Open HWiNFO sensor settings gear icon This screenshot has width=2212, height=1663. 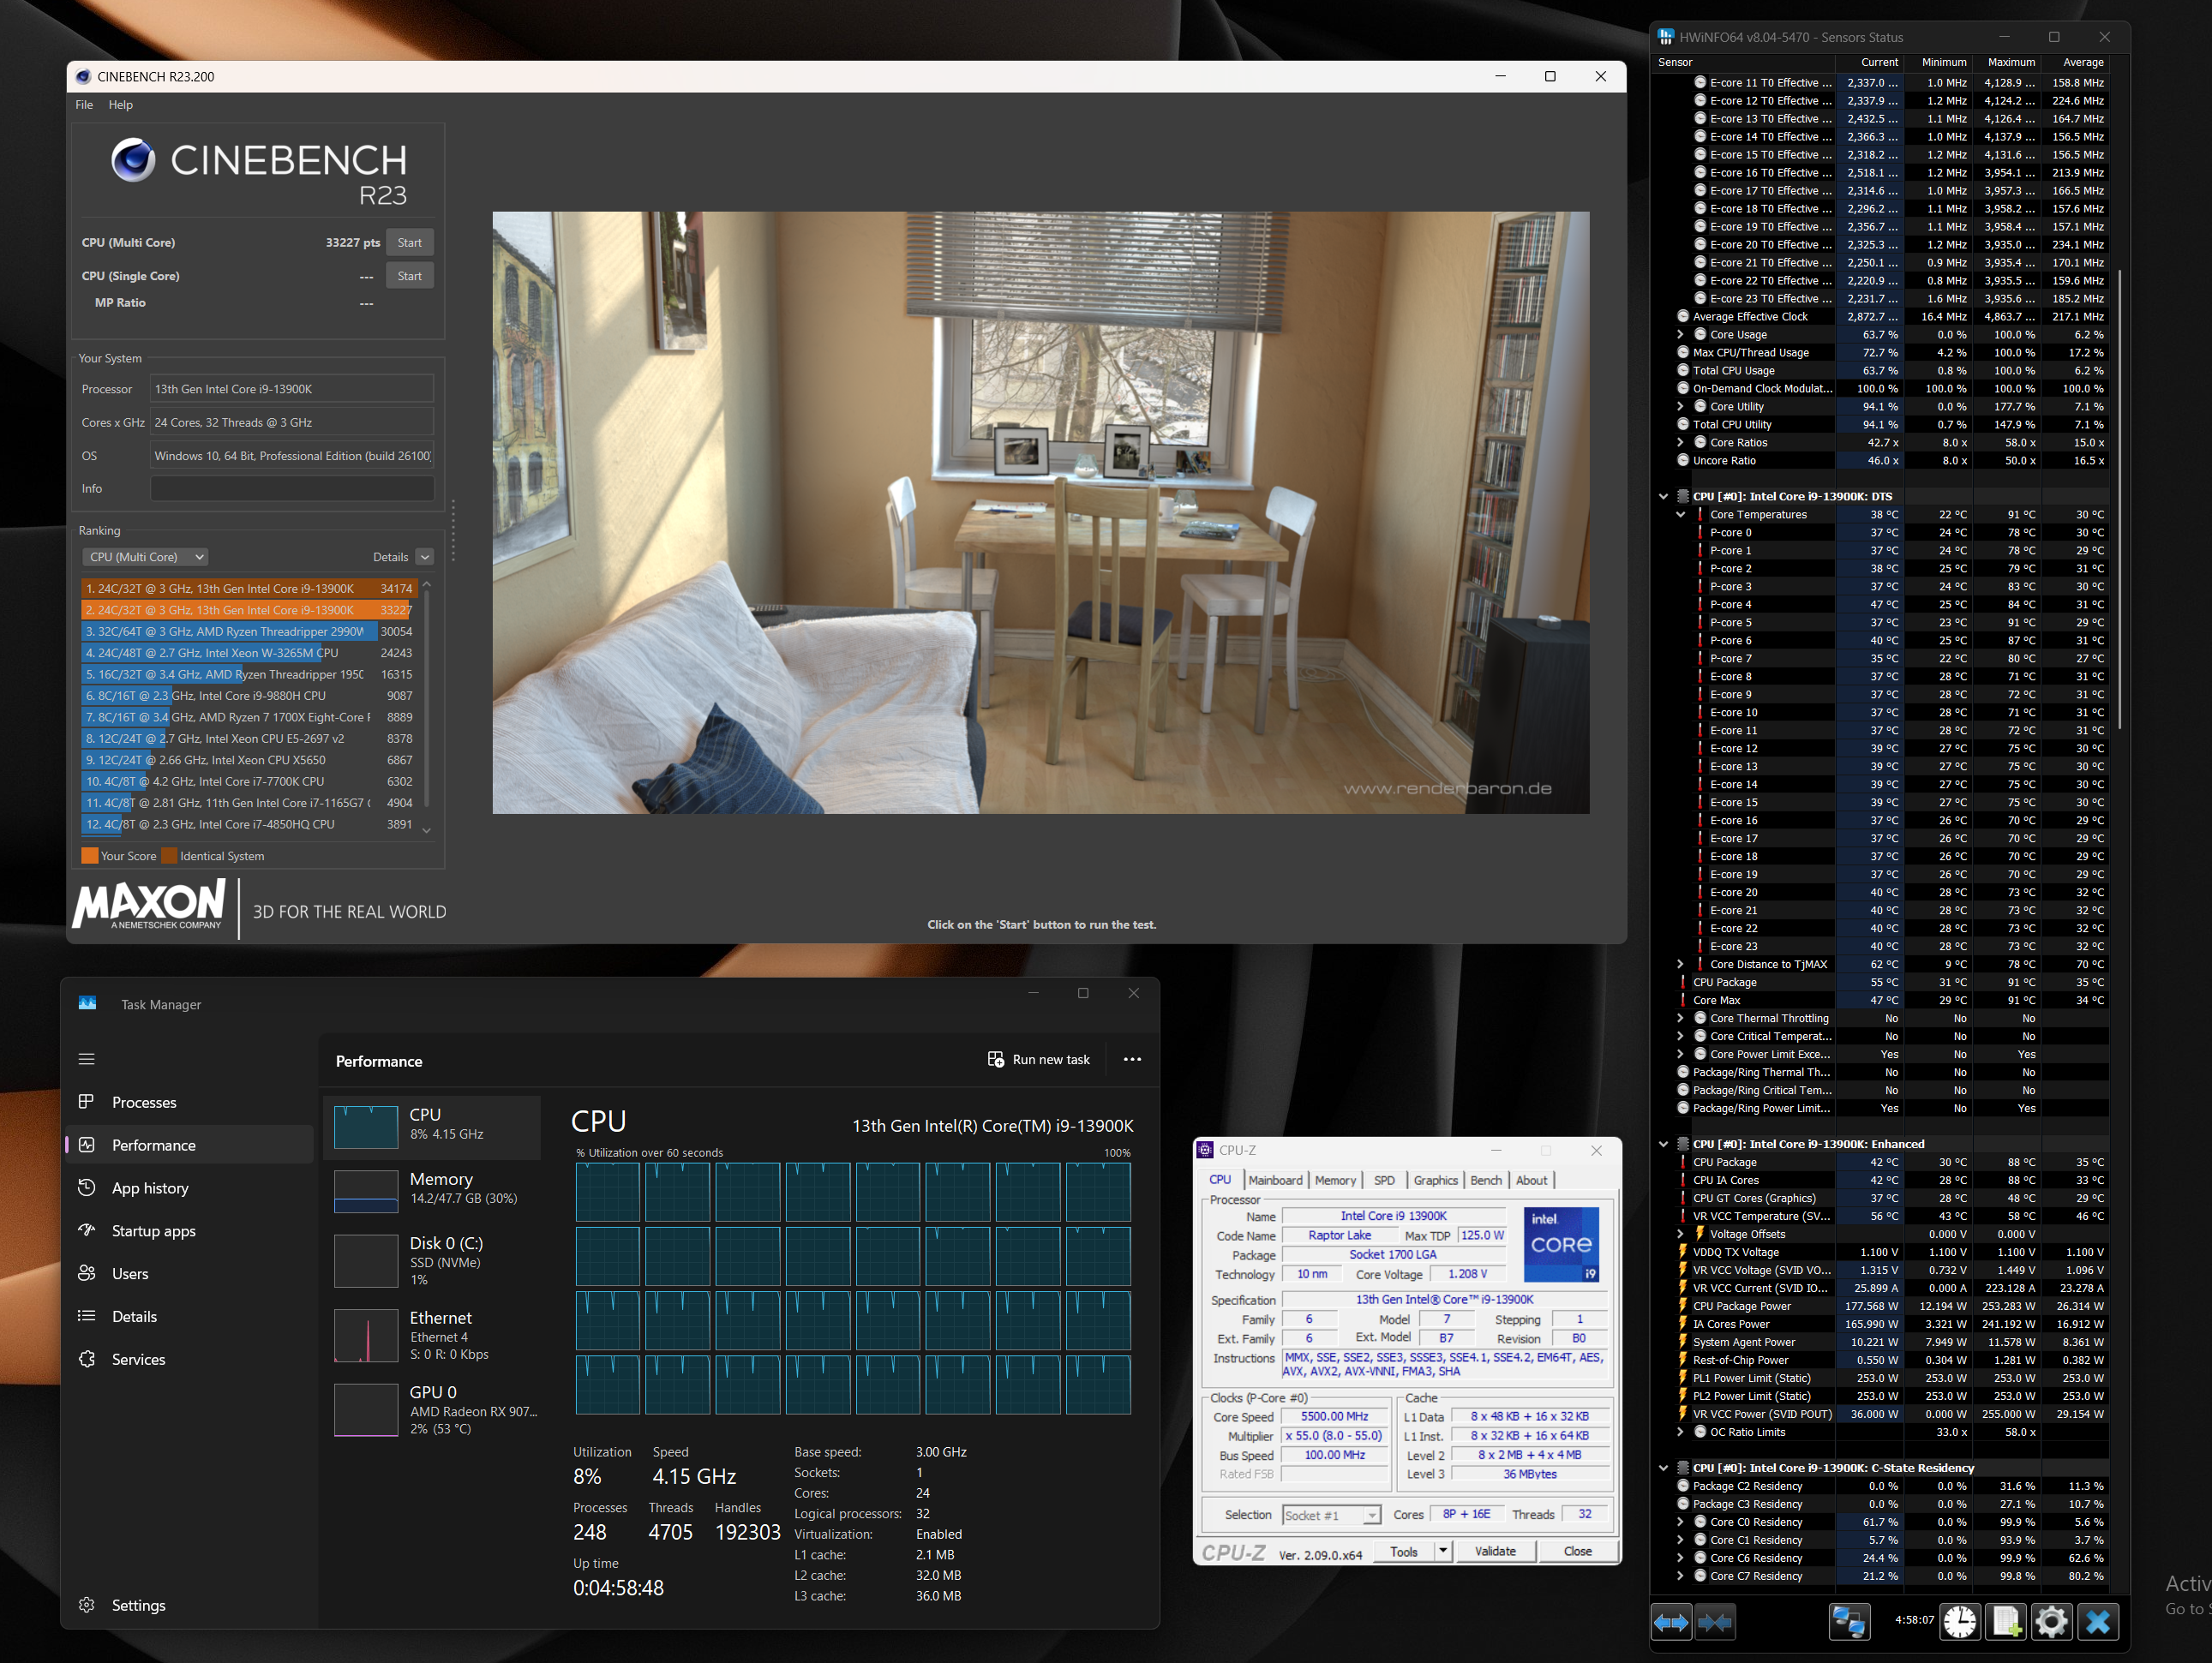tap(2052, 1621)
